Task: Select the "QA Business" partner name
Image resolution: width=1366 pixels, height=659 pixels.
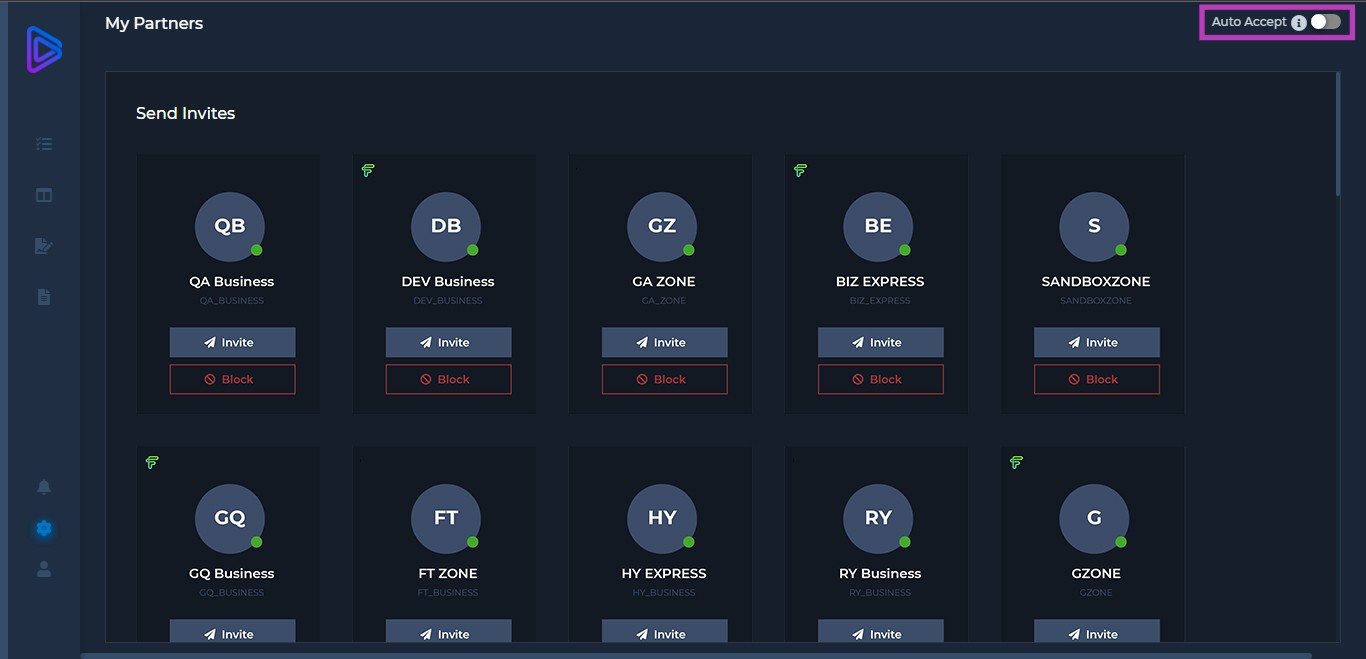Action: pos(232,282)
